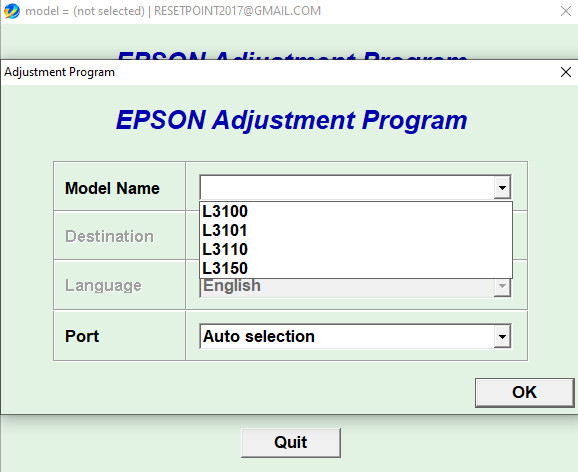Click the Port label
Viewport: 578px width, 472px height.
(x=82, y=336)
